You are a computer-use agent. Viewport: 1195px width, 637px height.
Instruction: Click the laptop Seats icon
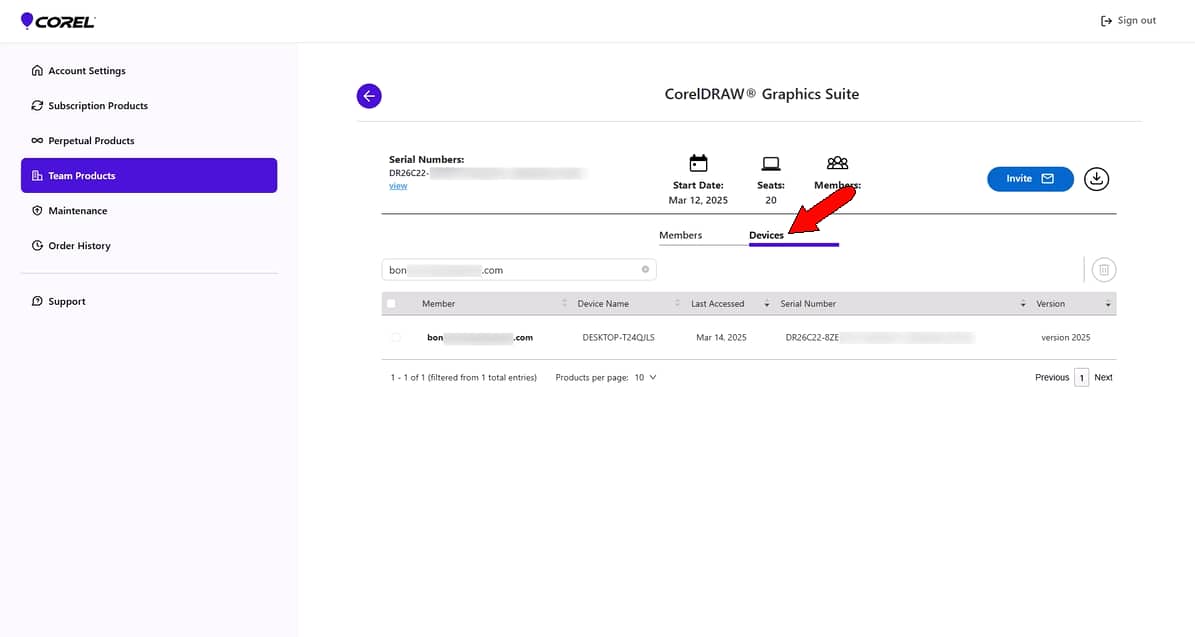tap(770, 163)
